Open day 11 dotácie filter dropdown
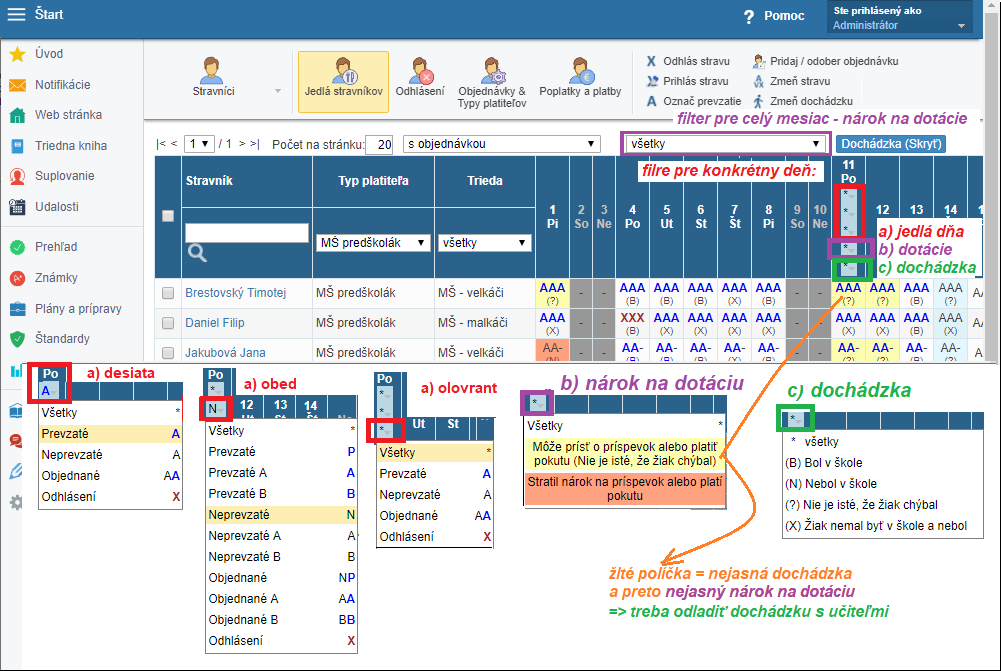This screenshot has height=671, width=1001. (x=849, y=248)
